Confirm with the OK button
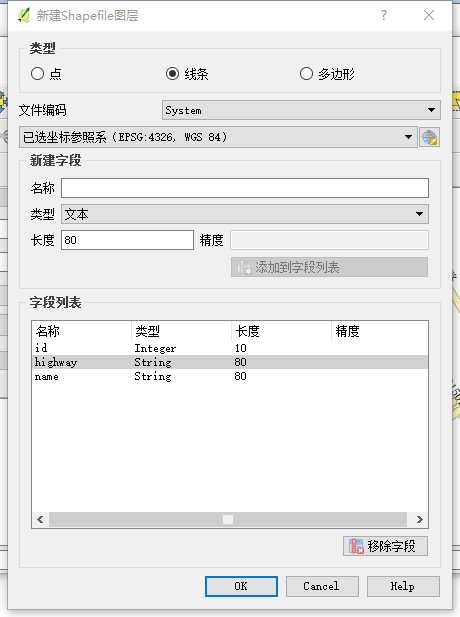The height and width of the screenshot is (617, 460). tap(241, 586)
